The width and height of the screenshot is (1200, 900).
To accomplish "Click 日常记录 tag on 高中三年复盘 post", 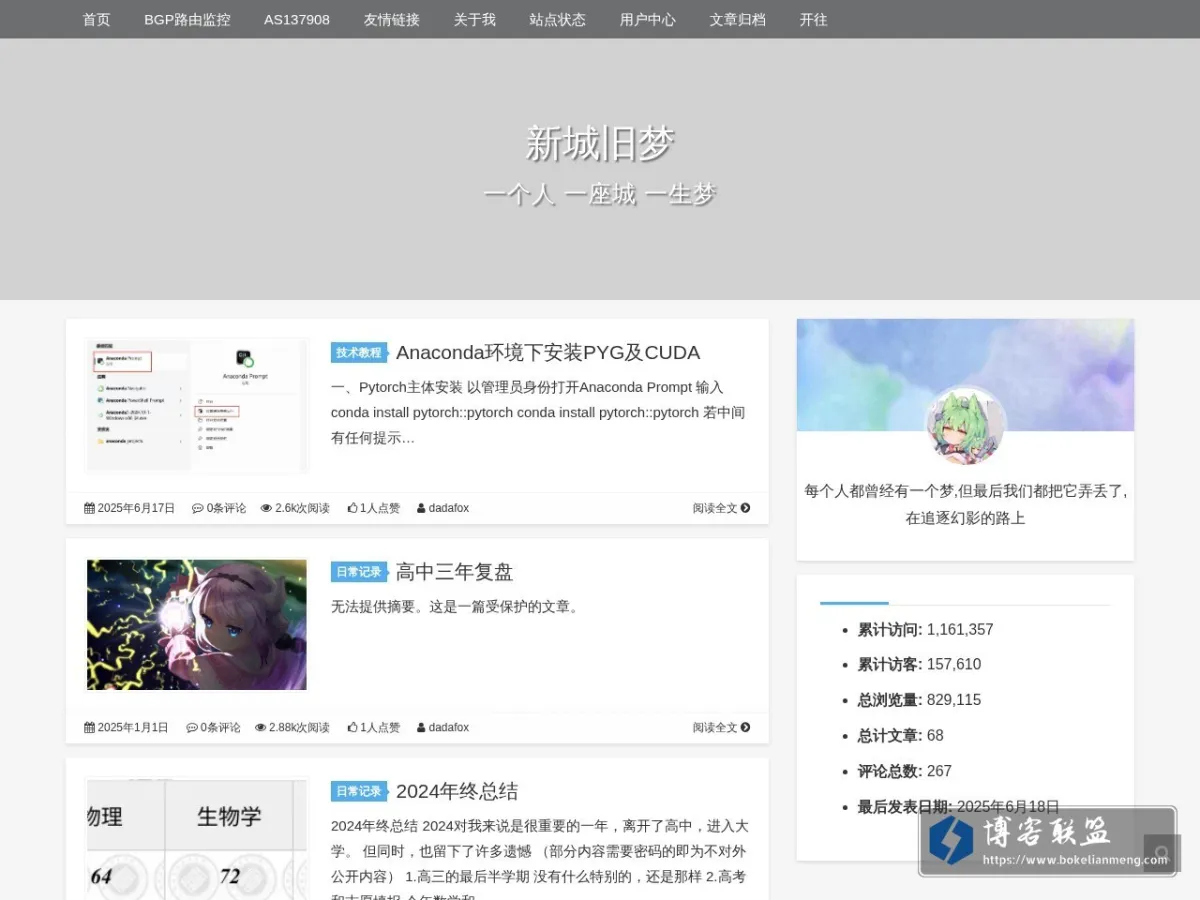I will [359, 572].
